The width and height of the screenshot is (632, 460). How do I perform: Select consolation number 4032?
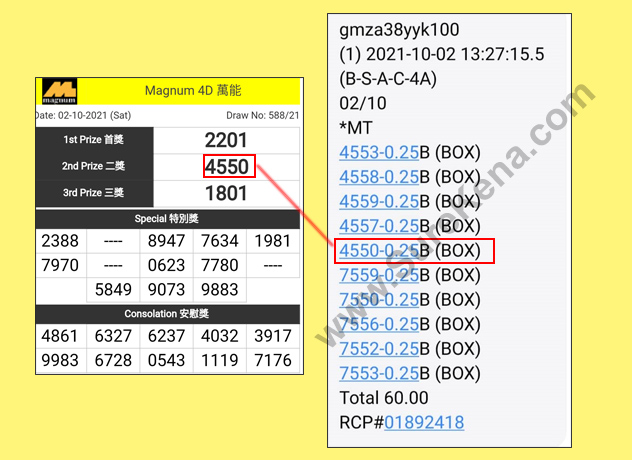[220, 336]
